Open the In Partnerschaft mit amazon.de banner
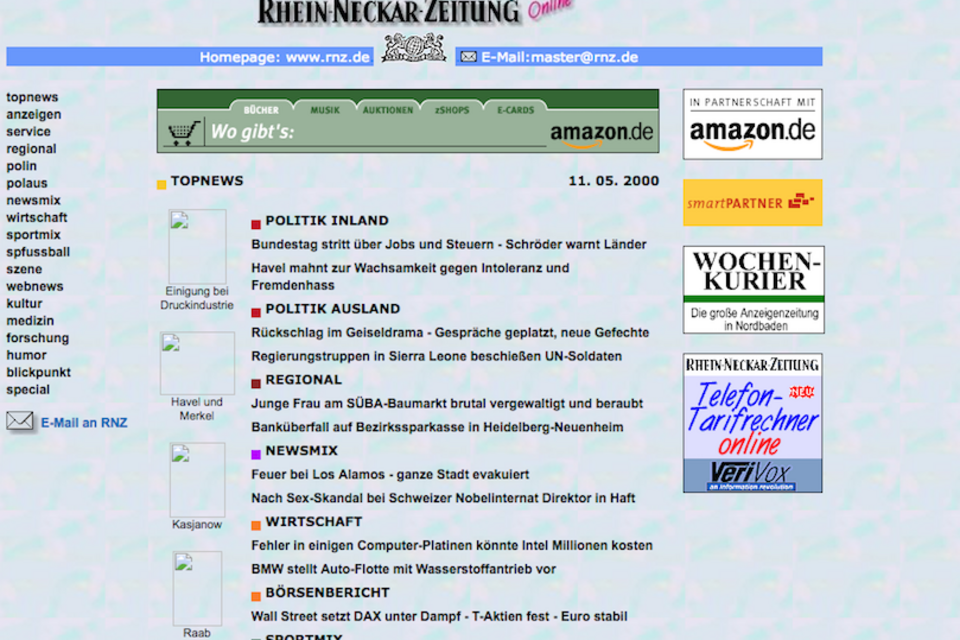This screenshot has height=640, width=960. pos(752,124)
